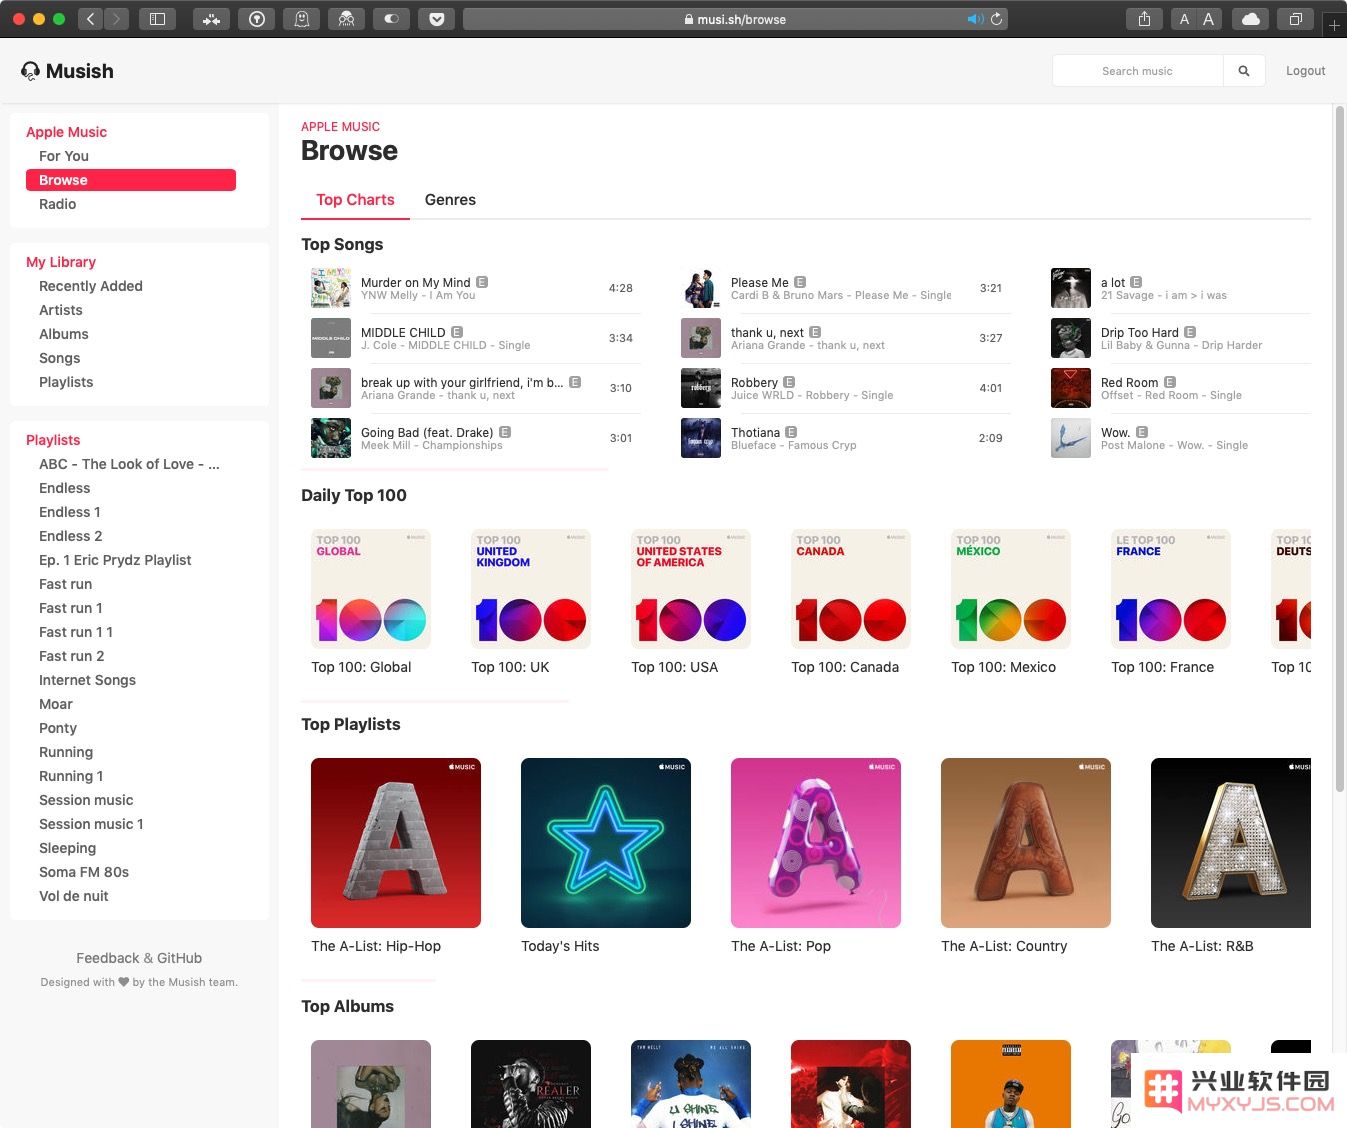Open The A-List: R&B playlist cover

pyautogui.click(x=1231, y=843)
